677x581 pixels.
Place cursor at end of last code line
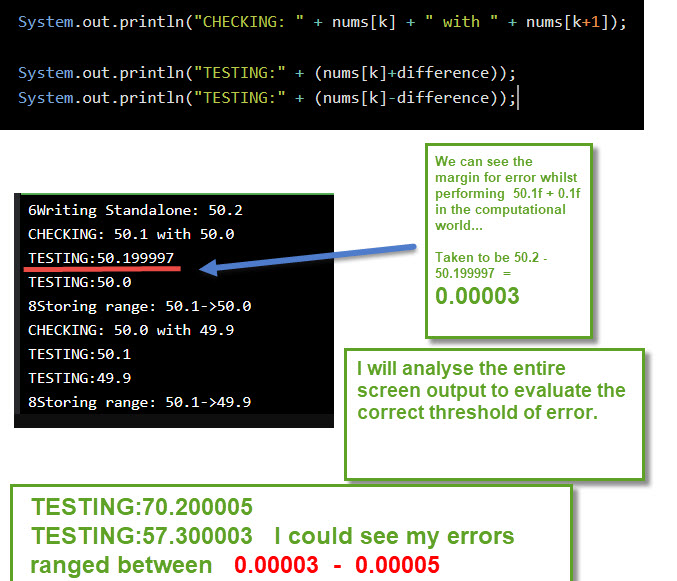point(517,97)
